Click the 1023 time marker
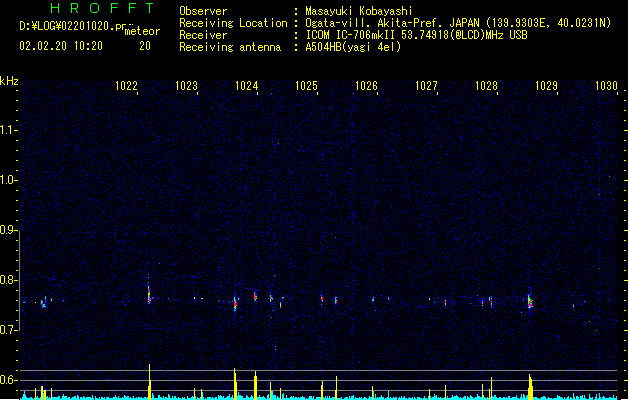Screen dimensions: 629x400 coord(187,86)
